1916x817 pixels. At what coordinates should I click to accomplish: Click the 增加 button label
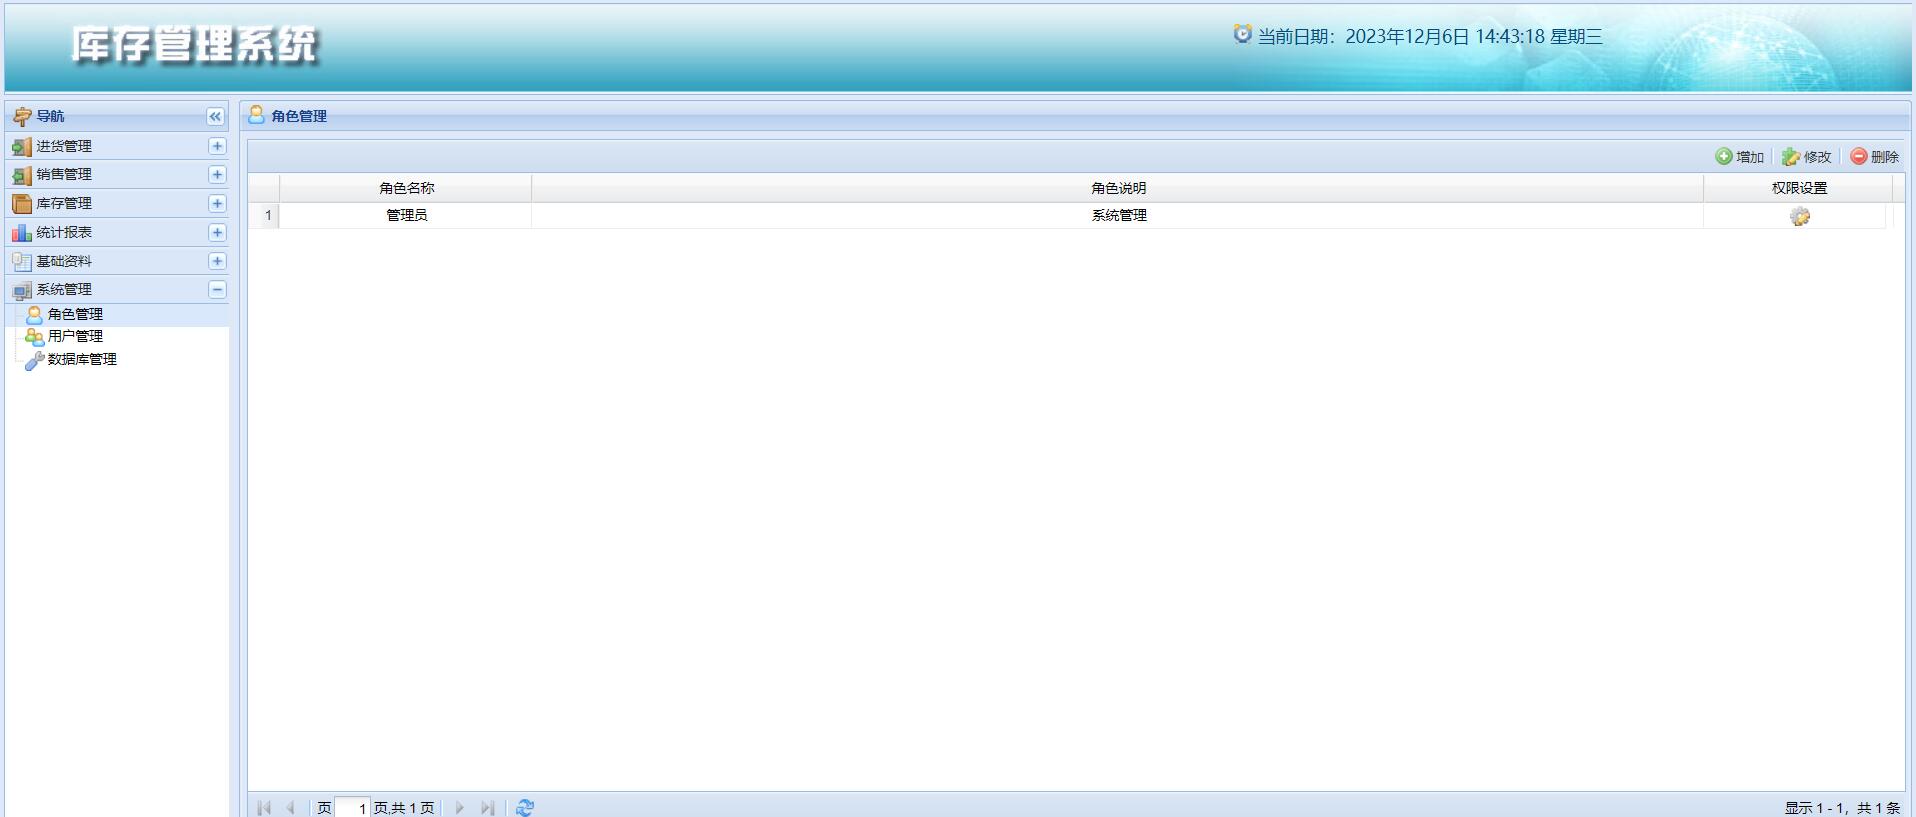point(1750,157)
